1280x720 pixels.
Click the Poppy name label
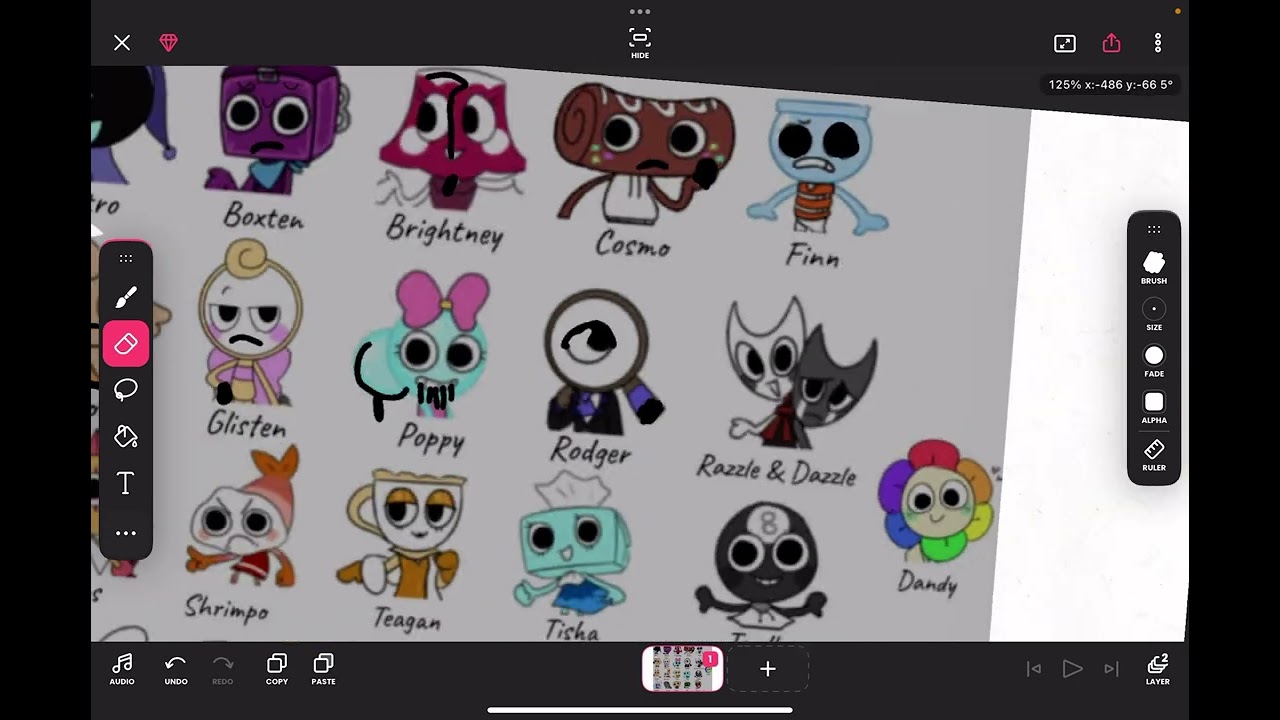(431, 438)
